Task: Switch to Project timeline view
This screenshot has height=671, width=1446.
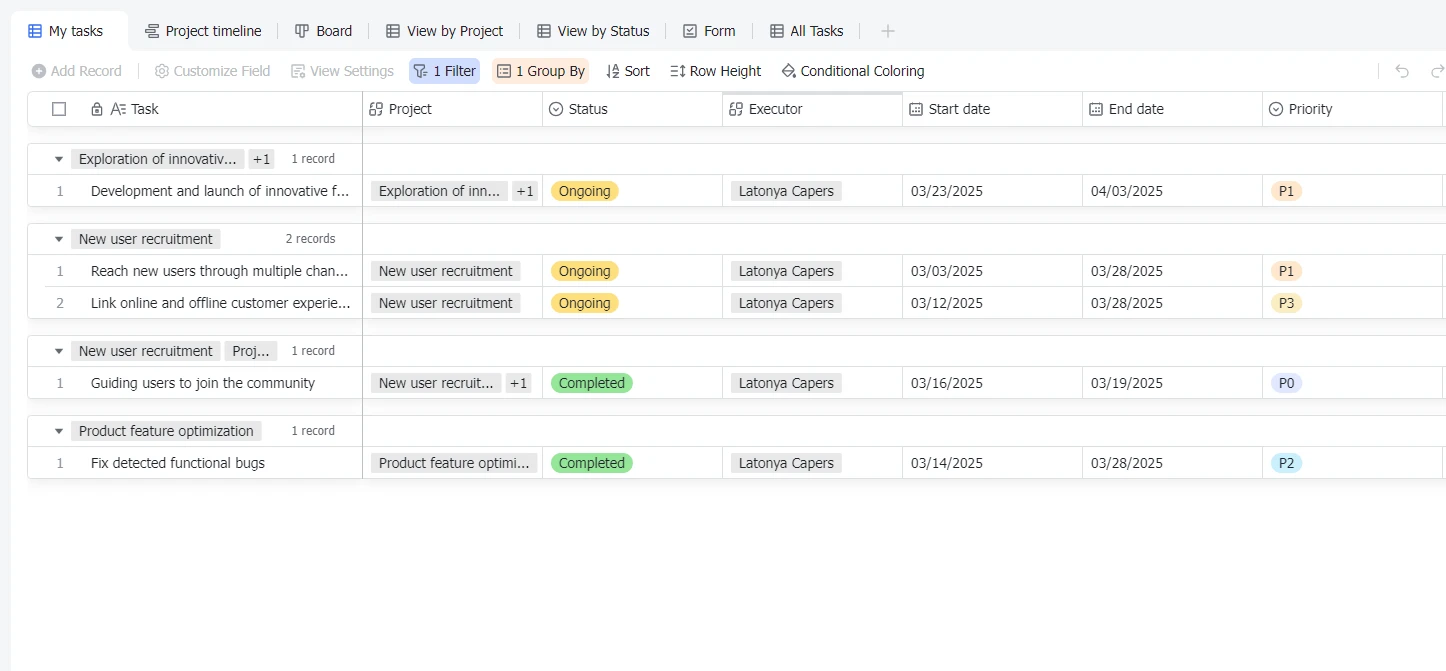Action: [x=203, y=31]
